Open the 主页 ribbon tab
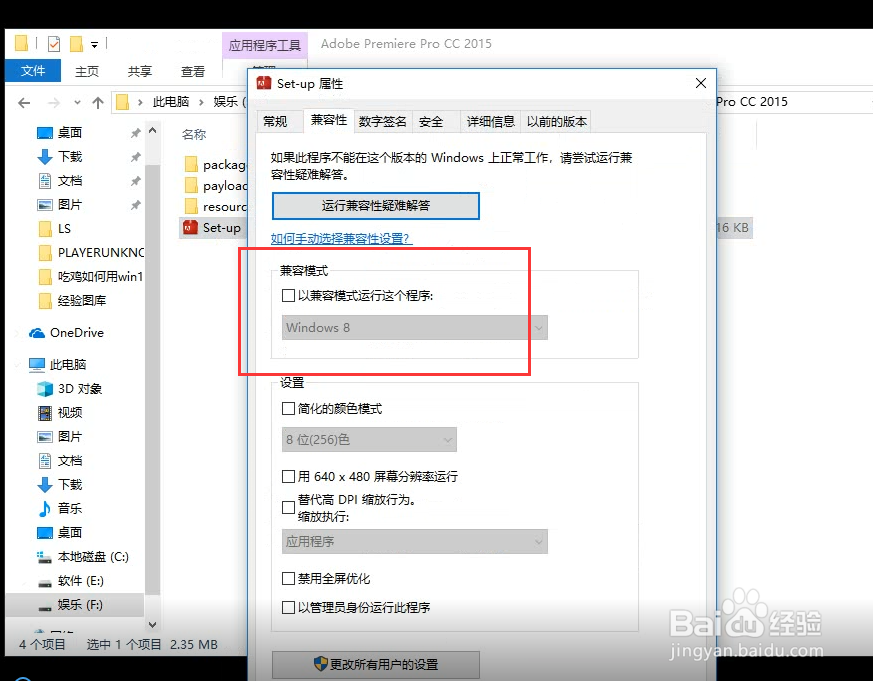The image size is (873, 681). [87, 71]
